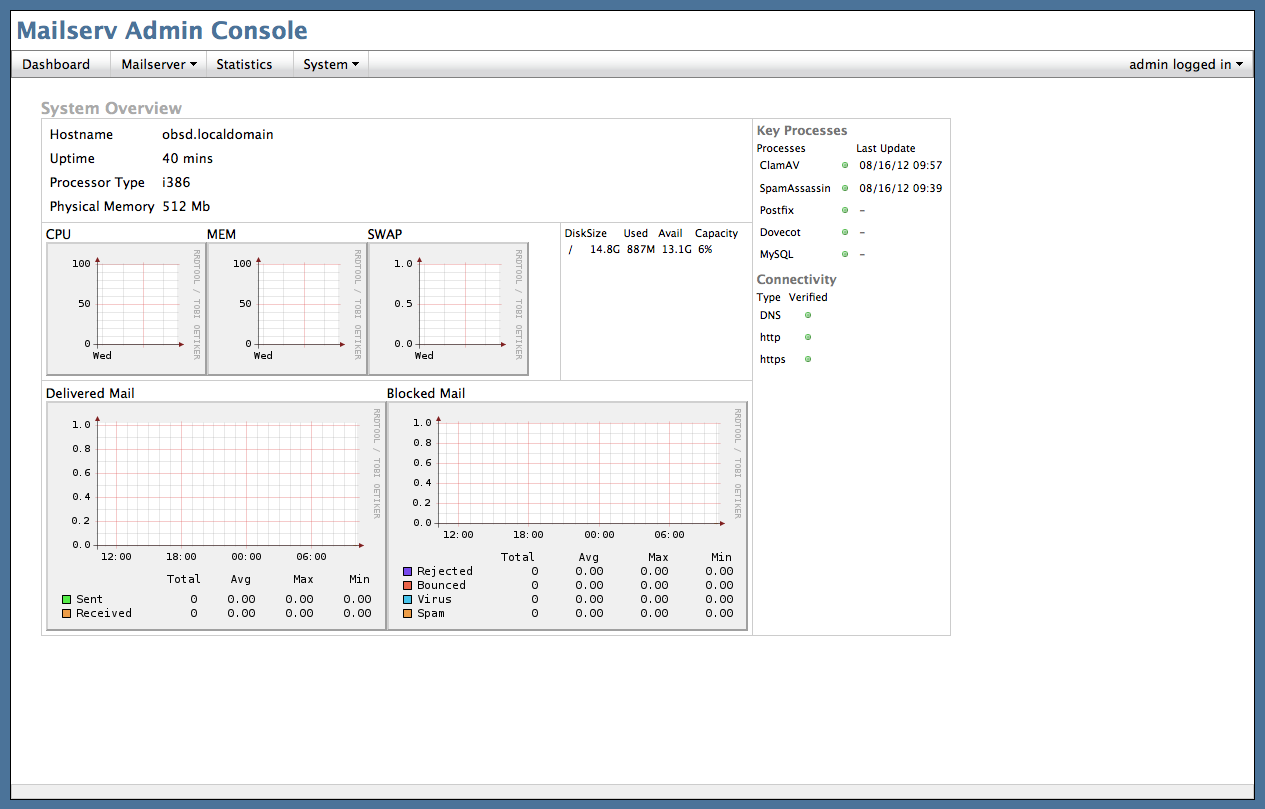Click the Mailserv Admin Console title

(162, 31)
